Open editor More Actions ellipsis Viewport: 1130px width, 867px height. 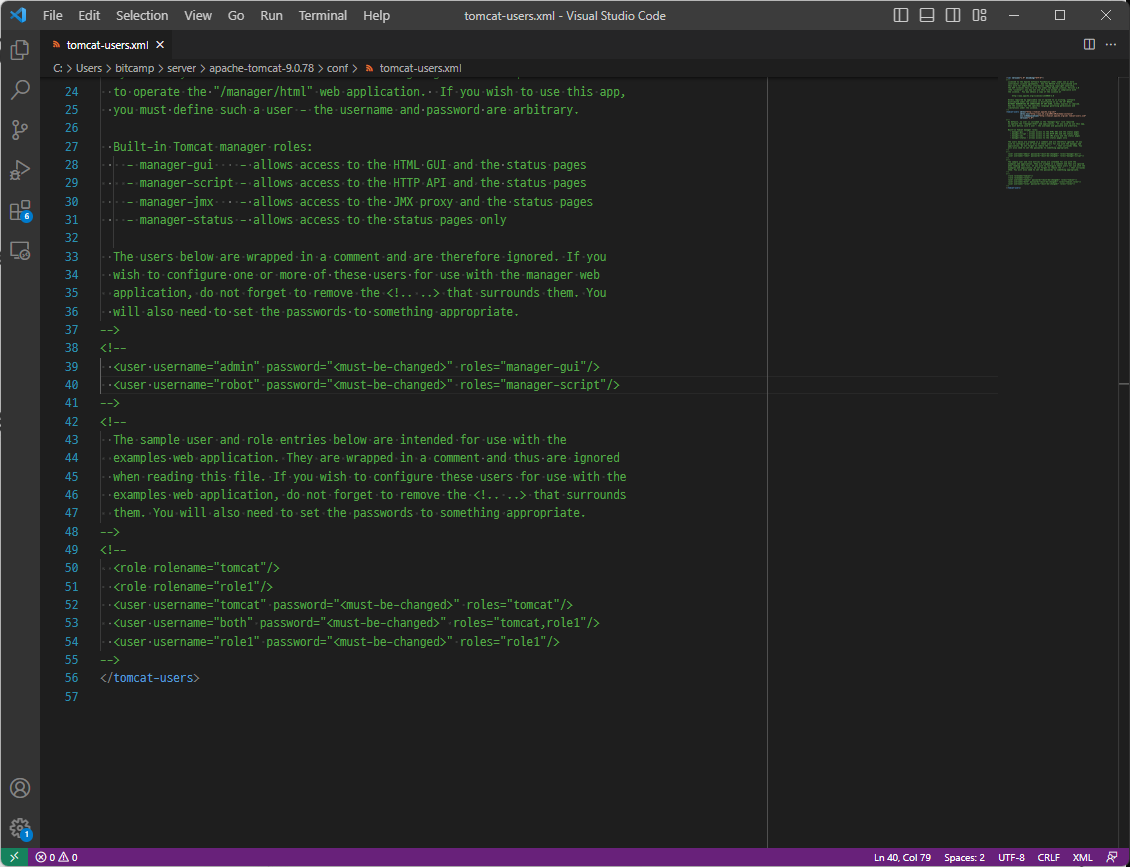click(1111, 45)
